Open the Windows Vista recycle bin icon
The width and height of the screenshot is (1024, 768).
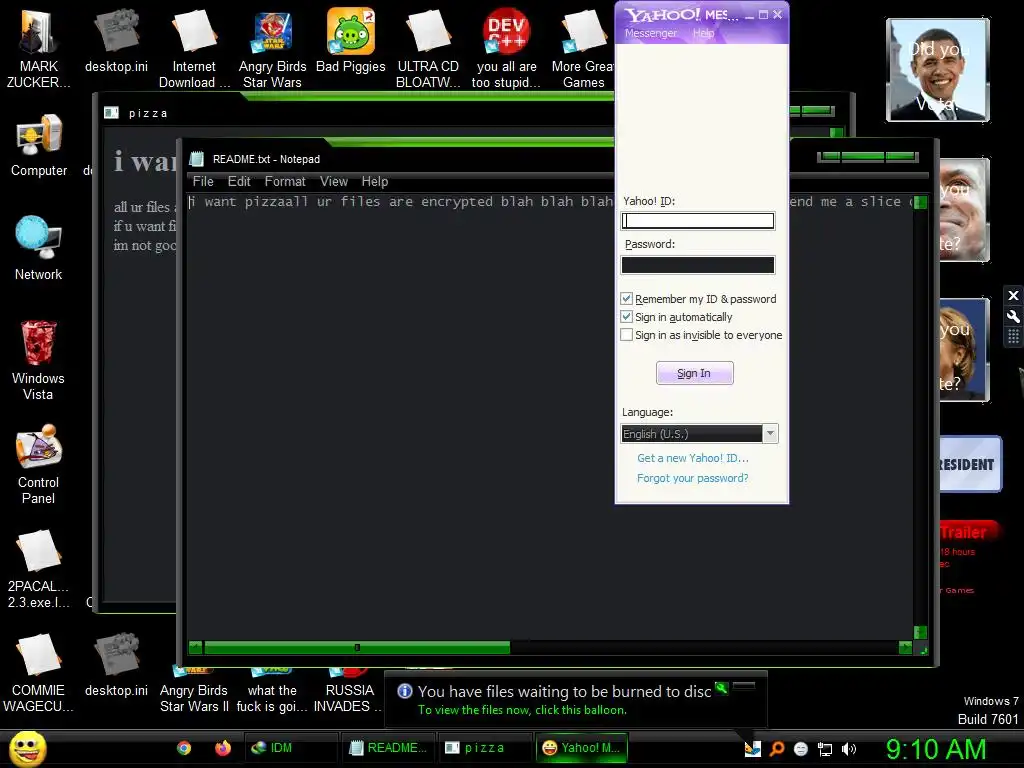[38, 360]
